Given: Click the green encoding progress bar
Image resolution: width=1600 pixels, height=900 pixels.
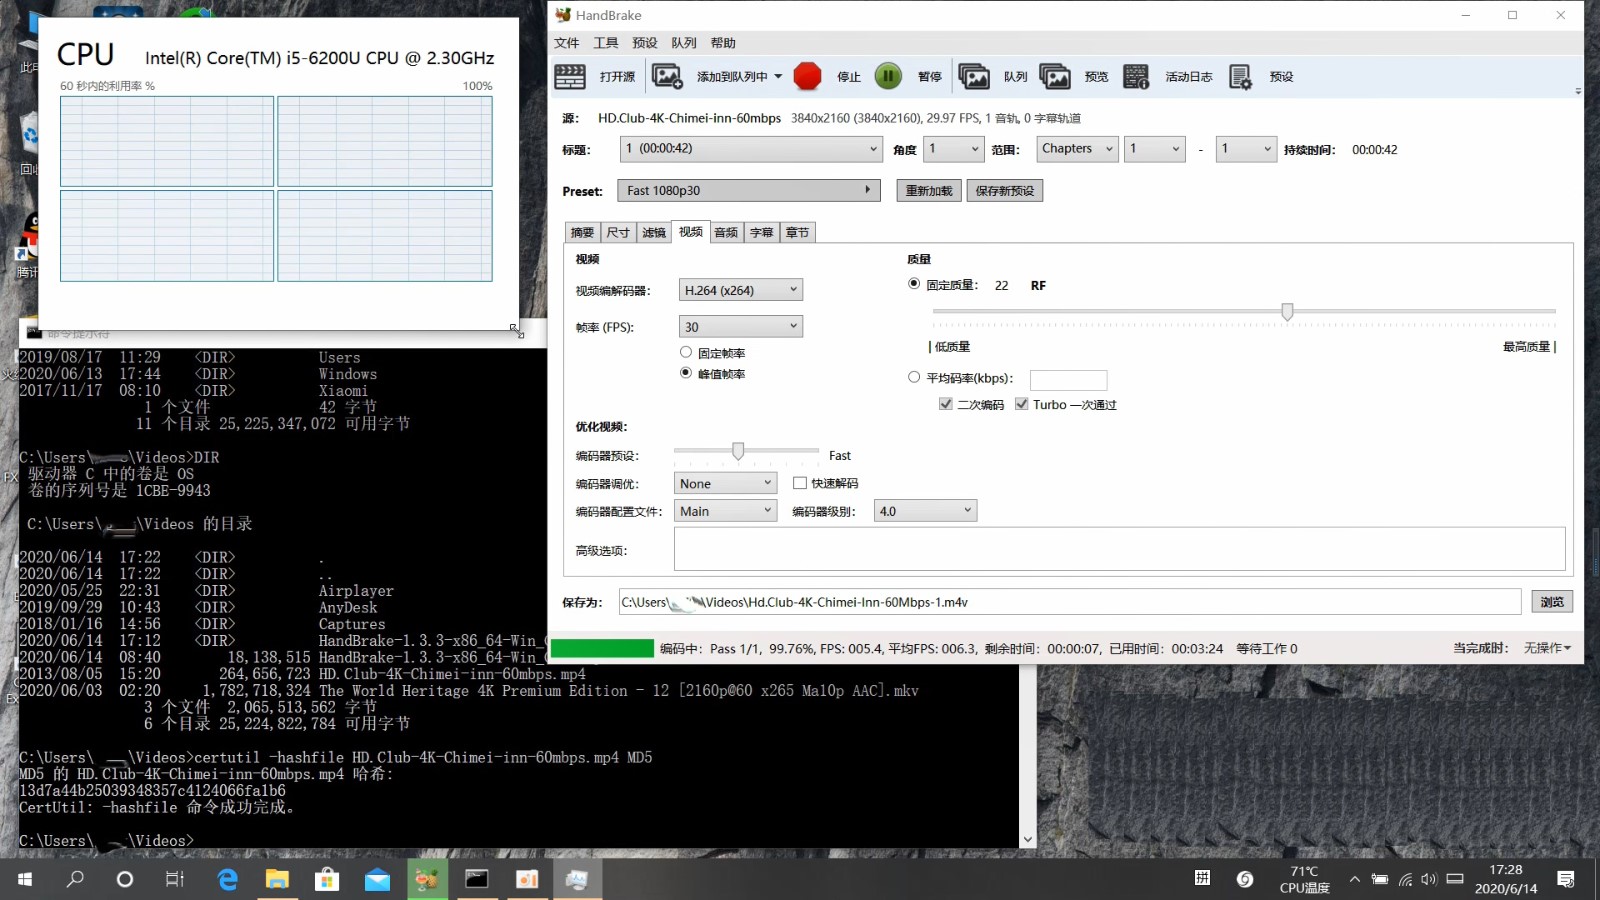Looking at the screenshot, I should pyautogui.click(x=602, y=648).
